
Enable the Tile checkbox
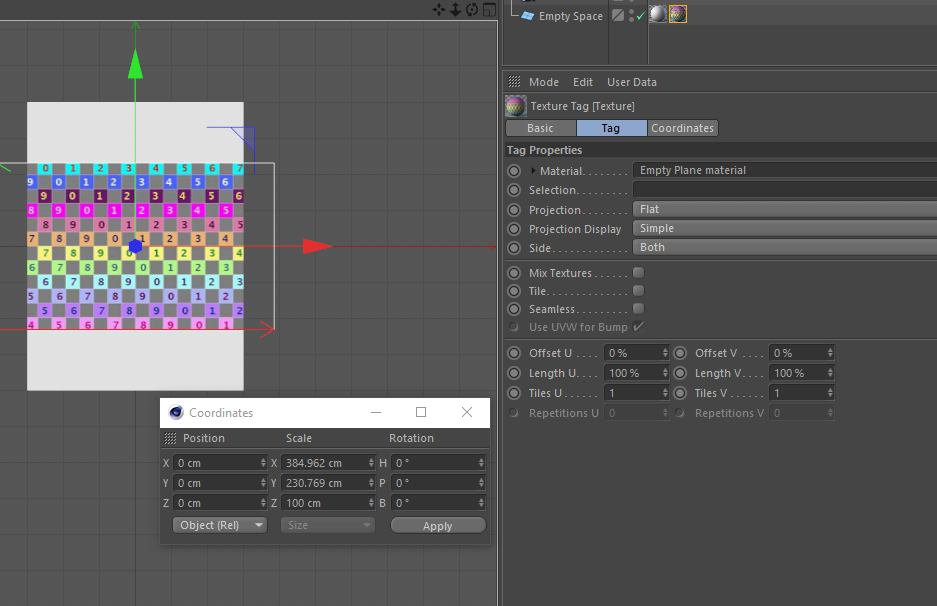(638, 290)
